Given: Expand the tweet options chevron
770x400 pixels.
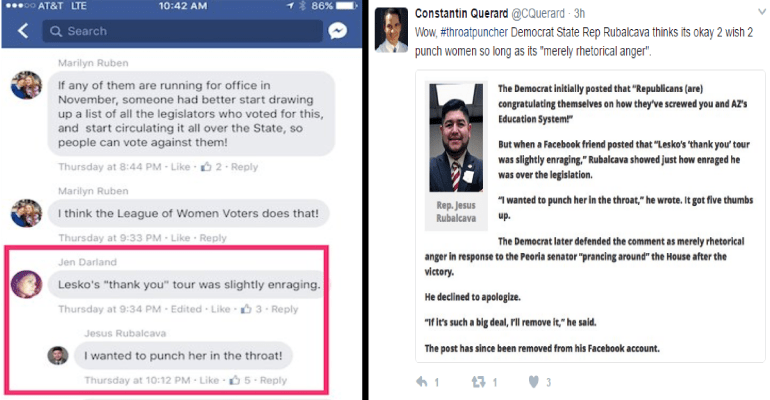Looking at the screenshot, I should [762, 12].
